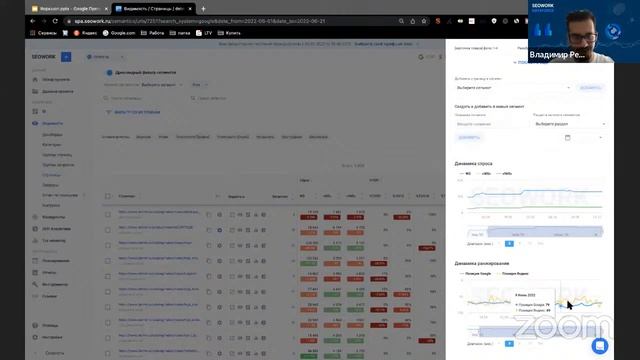Open calendar icon in the side panel
Screen dimensions: 640x360
pos(567,138)
